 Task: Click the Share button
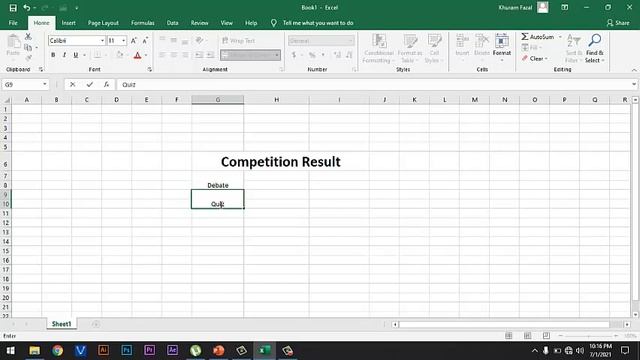(618, 23)
